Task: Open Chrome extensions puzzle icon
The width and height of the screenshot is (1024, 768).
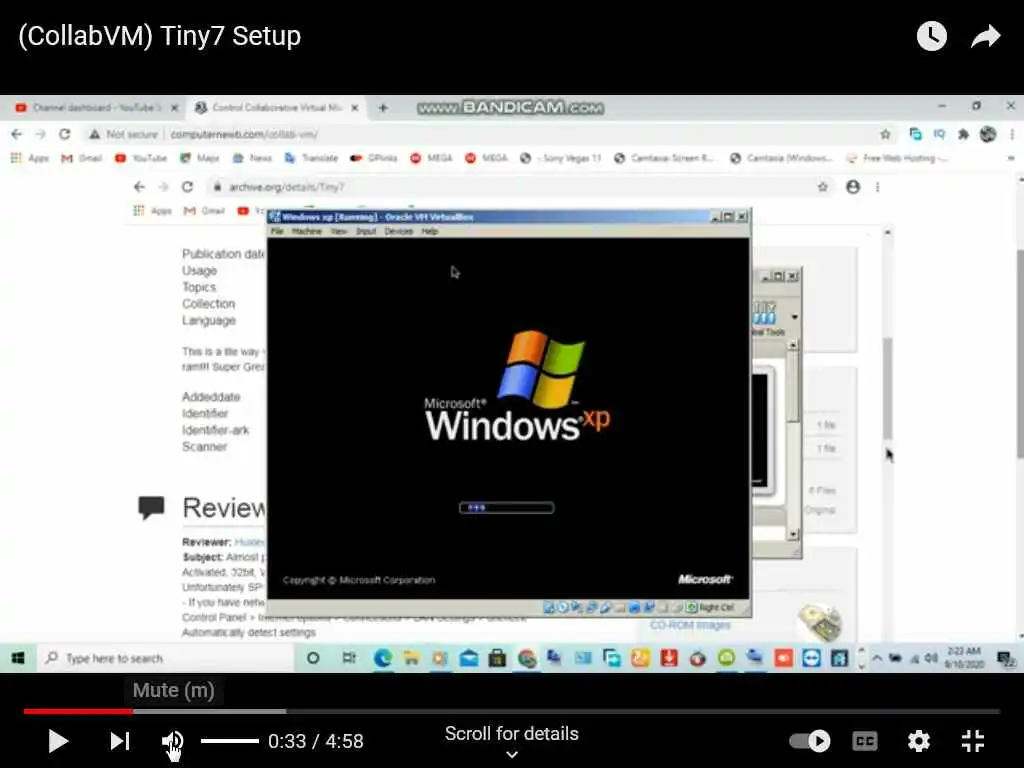Action: [x=963, y=134]
